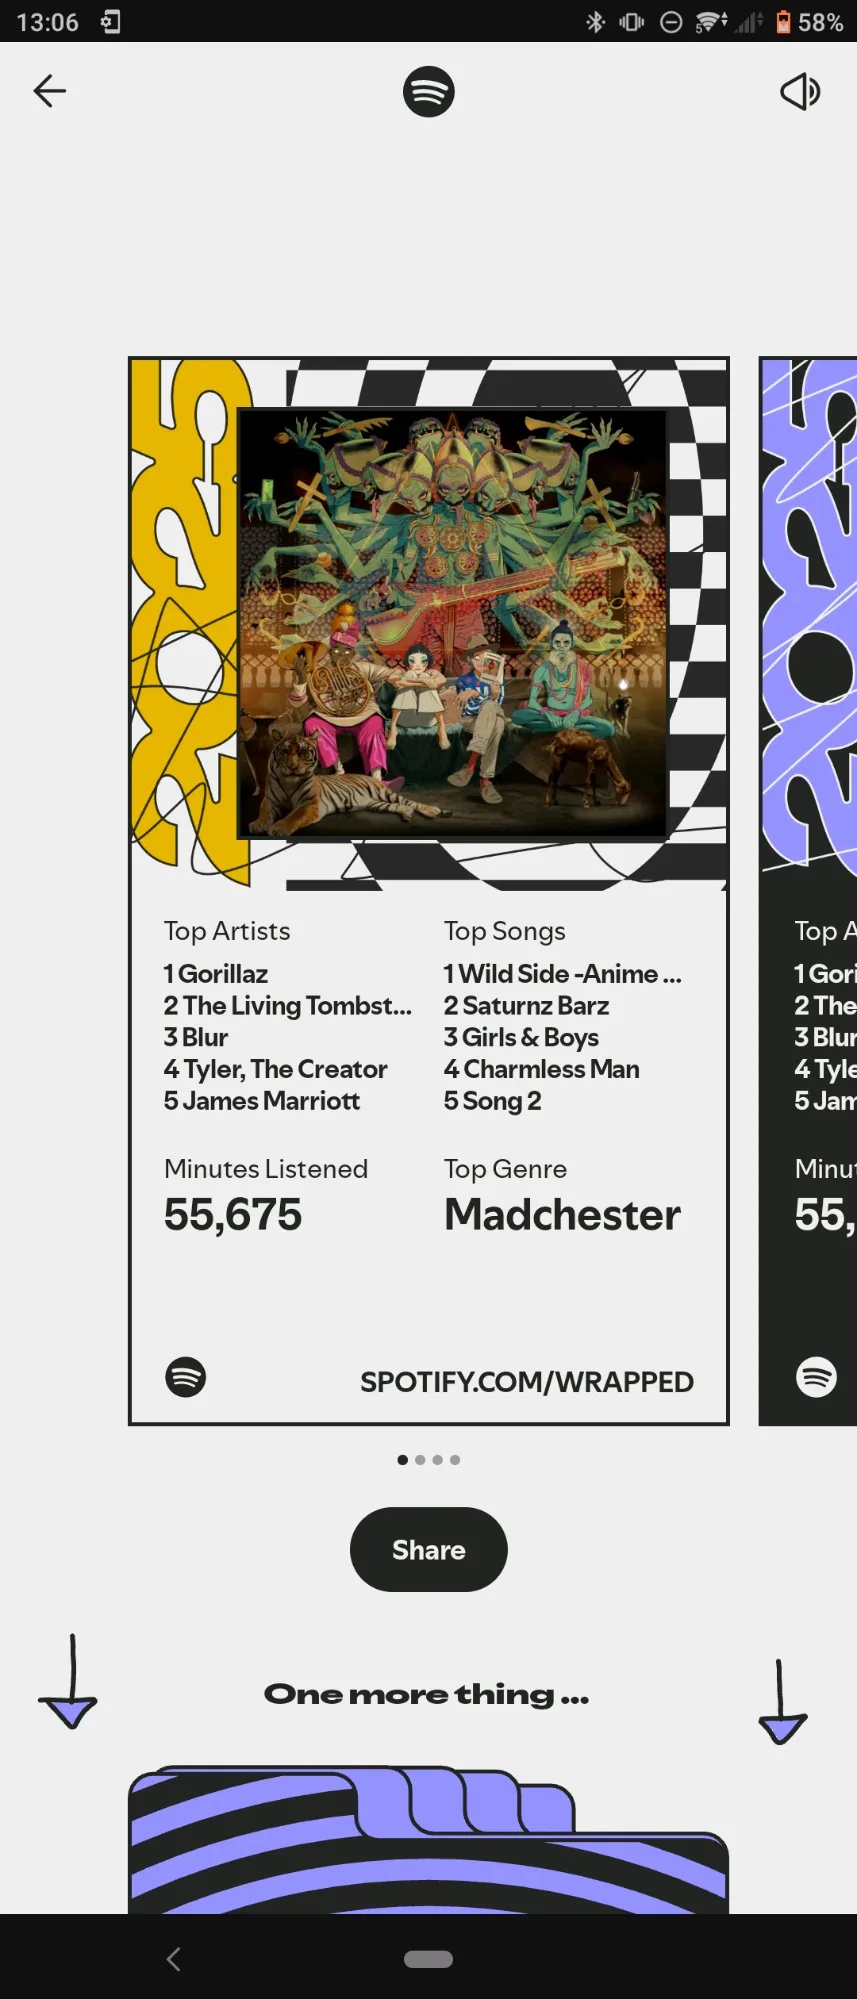Tap the Spotify logo at top

point(428,92)
